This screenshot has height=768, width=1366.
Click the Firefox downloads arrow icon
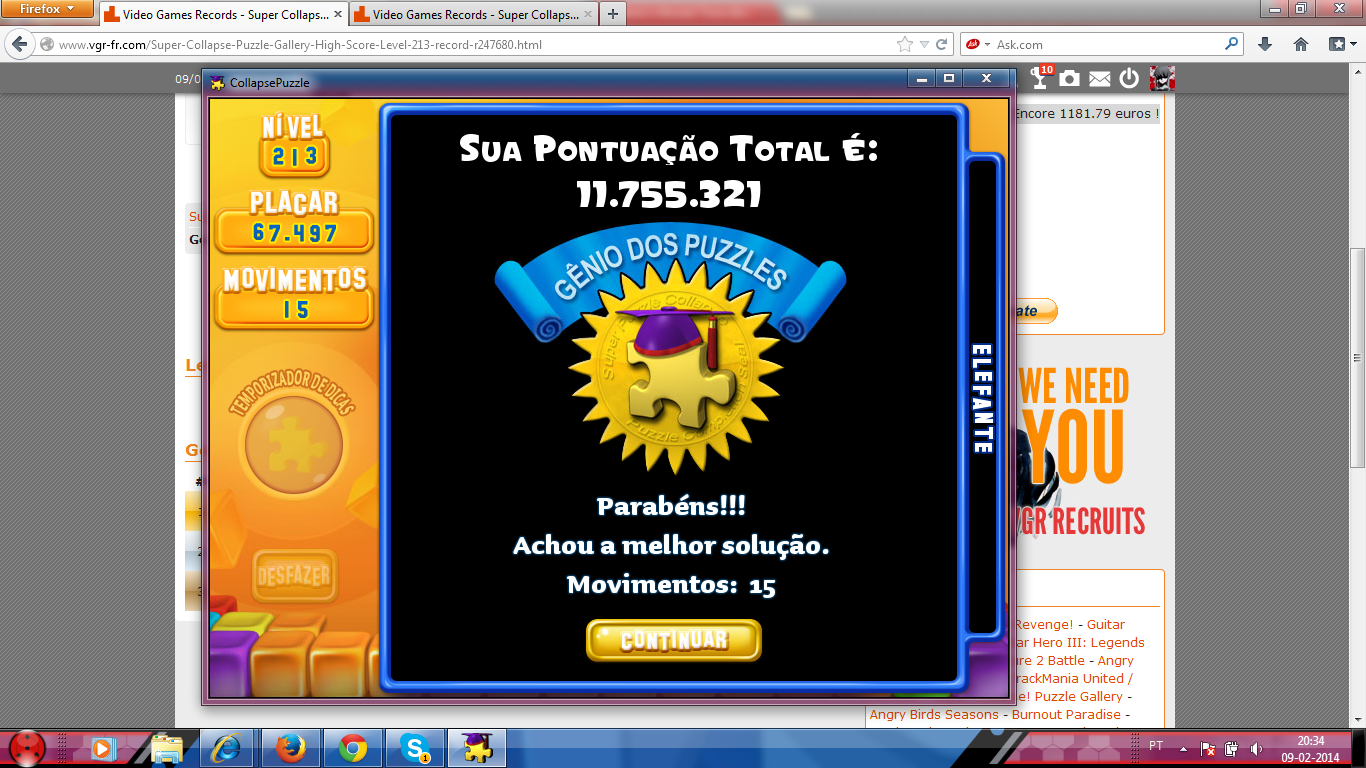pyautogui.click(x=1265, y=44)
